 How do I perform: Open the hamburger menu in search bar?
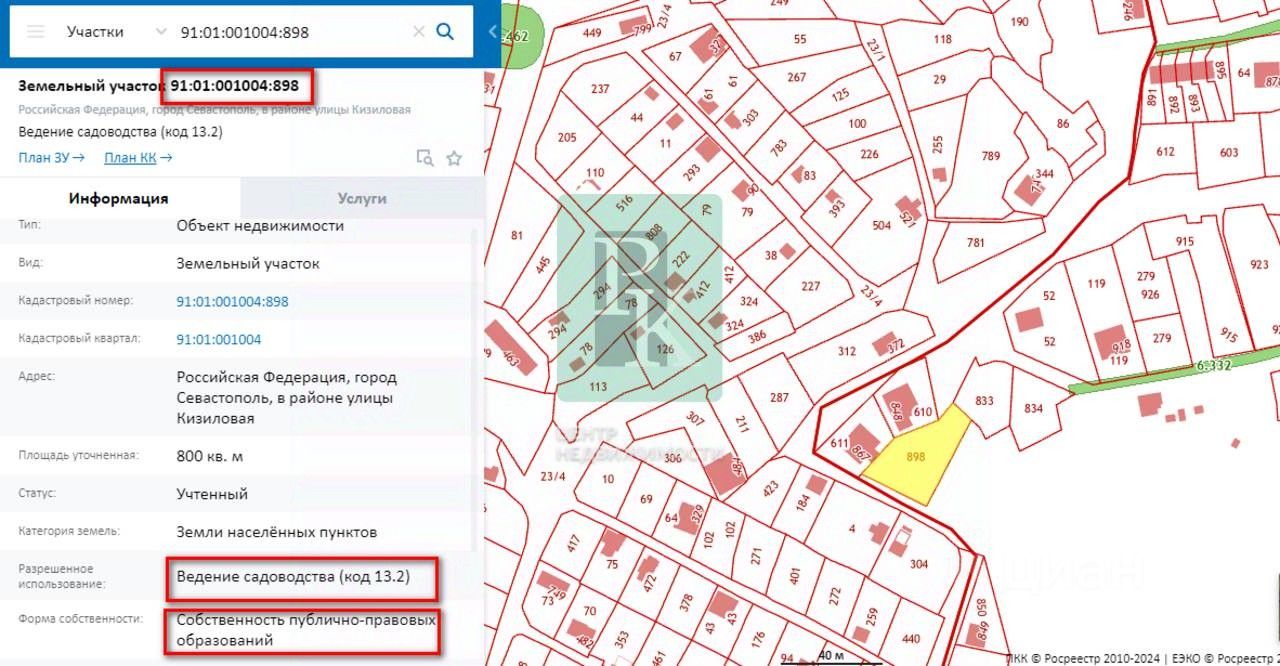click(x=36, y=31)
